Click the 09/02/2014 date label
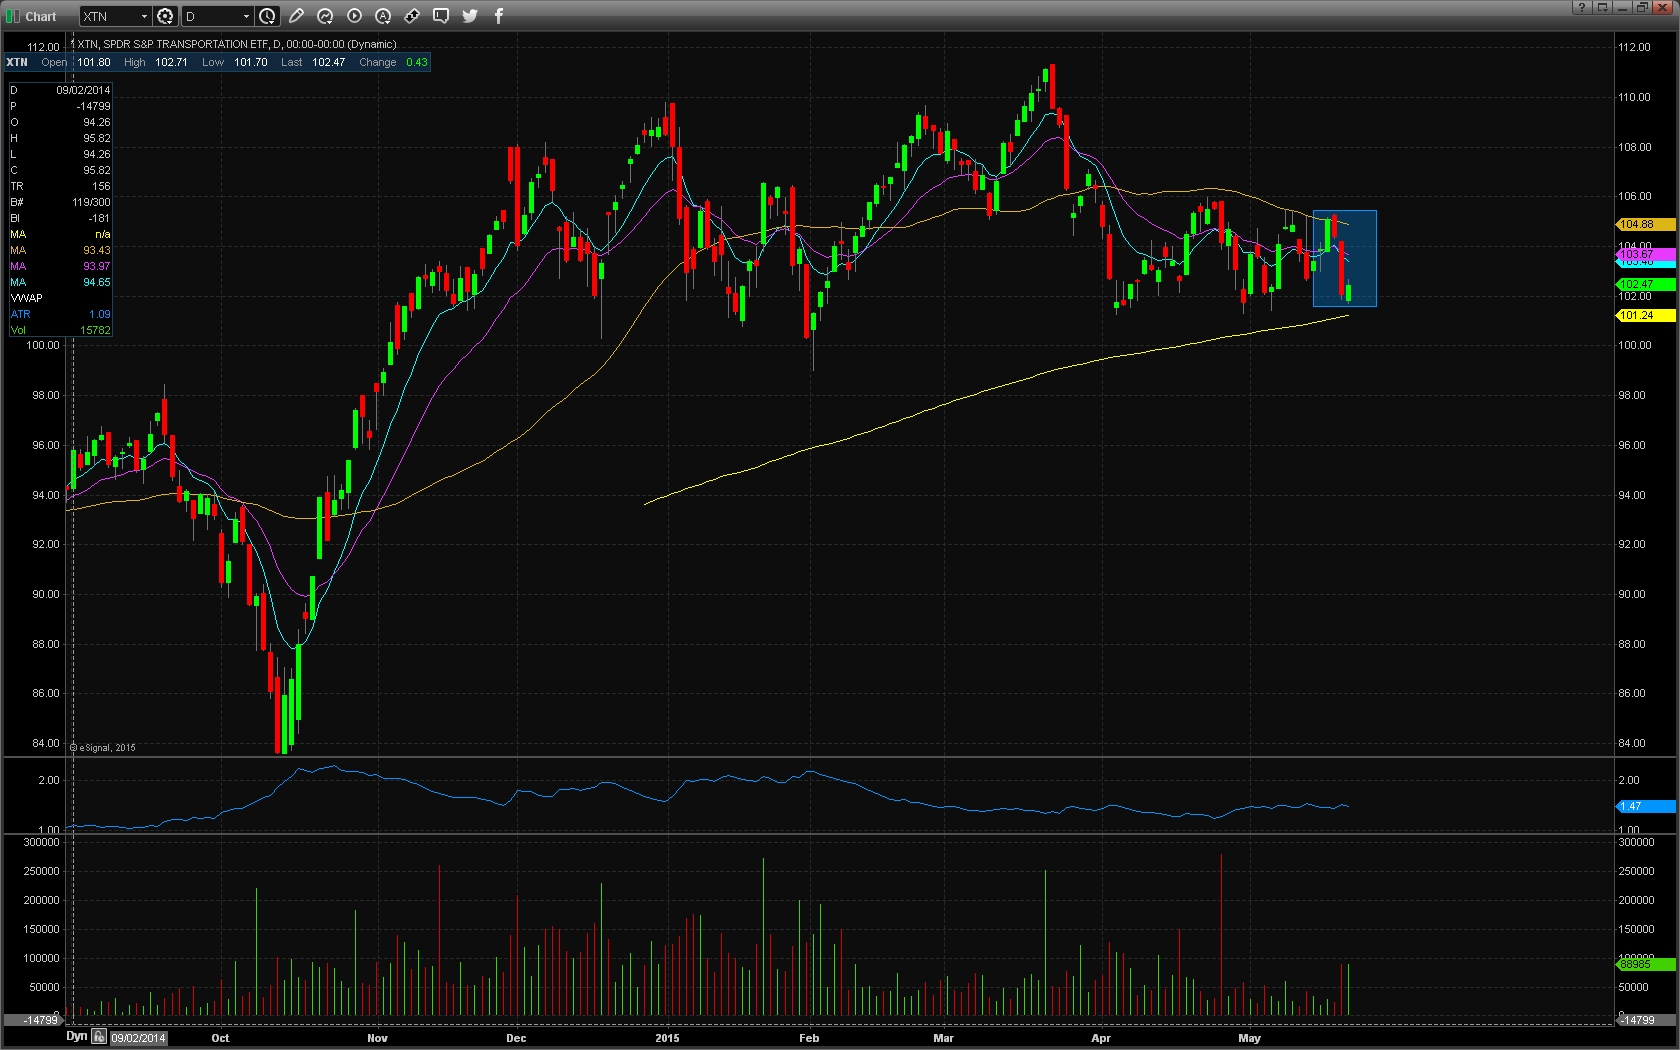This screenshot has width=1680, height=1050. [x=138, y=1038]
